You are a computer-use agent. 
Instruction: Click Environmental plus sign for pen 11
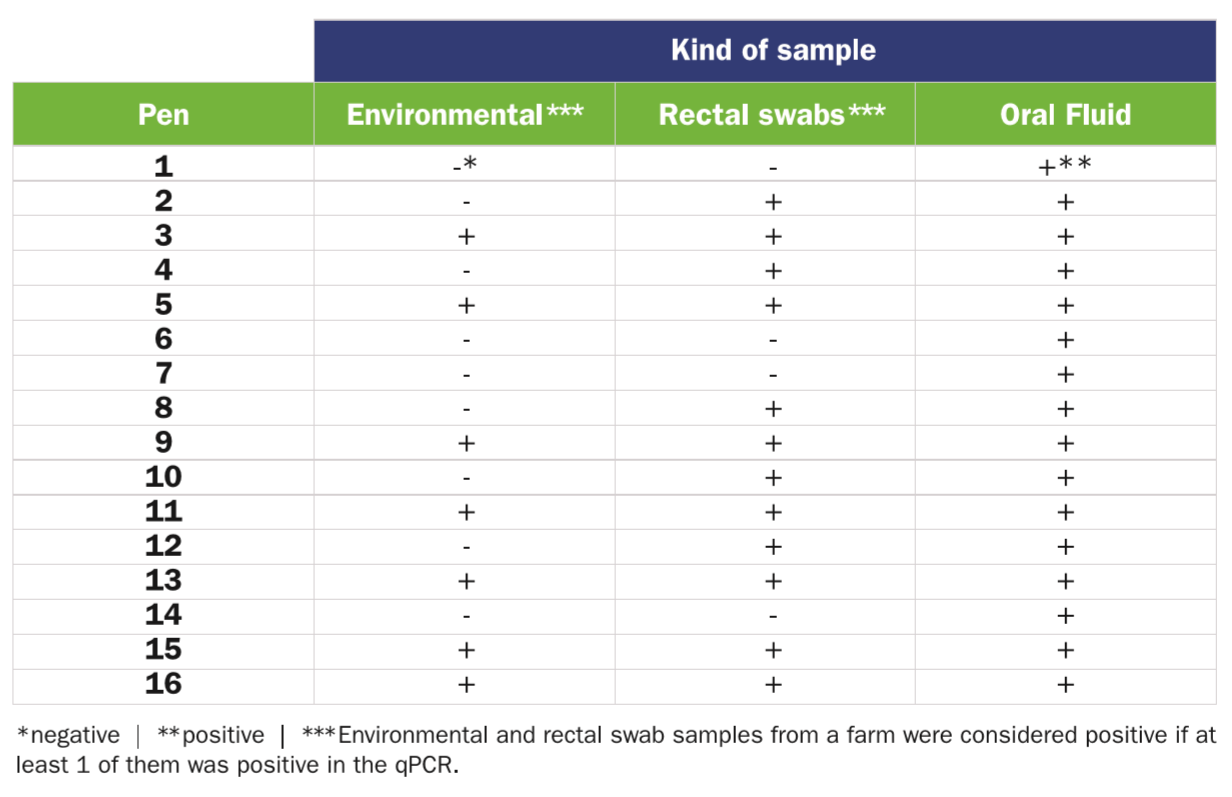click(465, 512)
